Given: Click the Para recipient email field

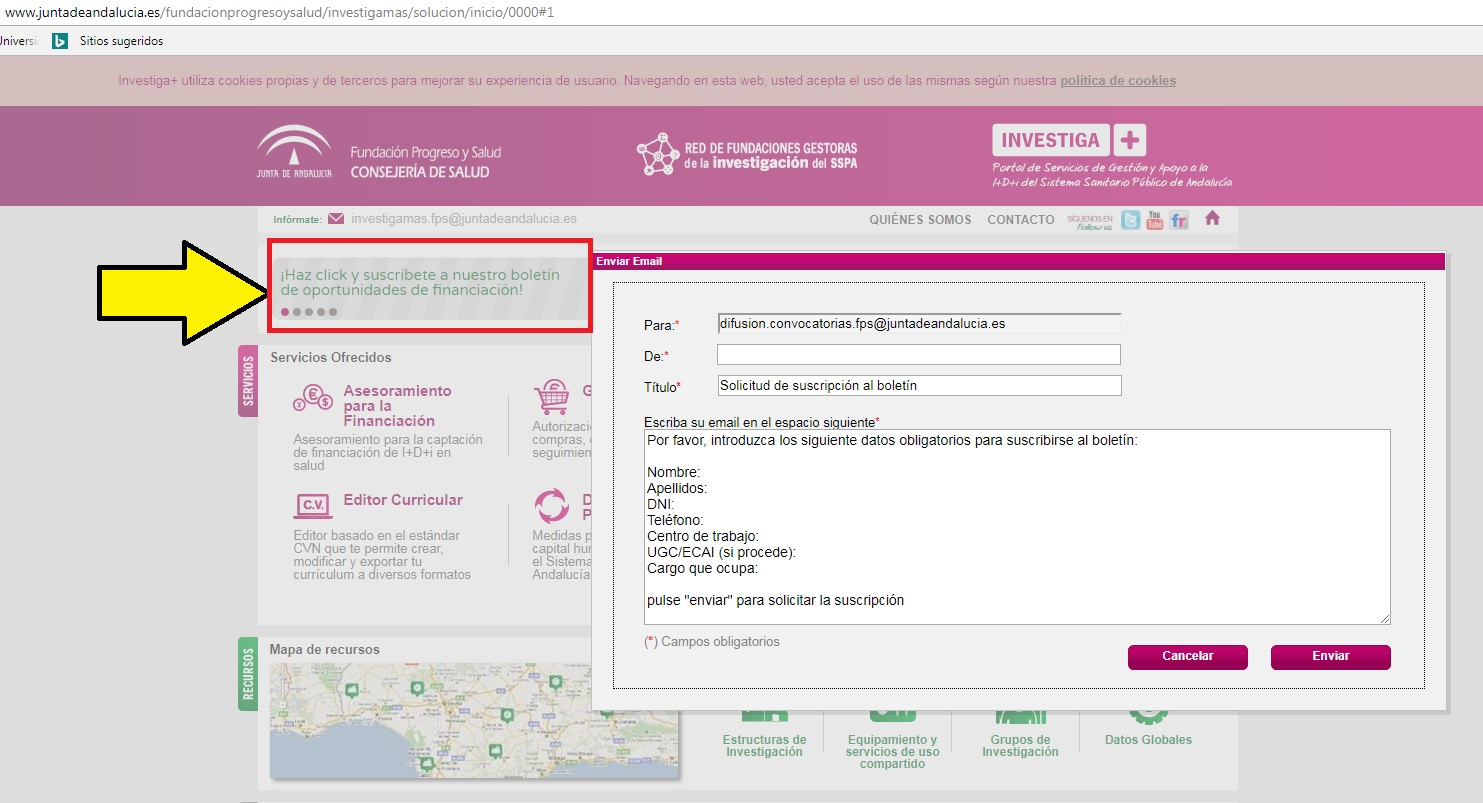Looking at the screenshot, I should [x=919, y=324].
